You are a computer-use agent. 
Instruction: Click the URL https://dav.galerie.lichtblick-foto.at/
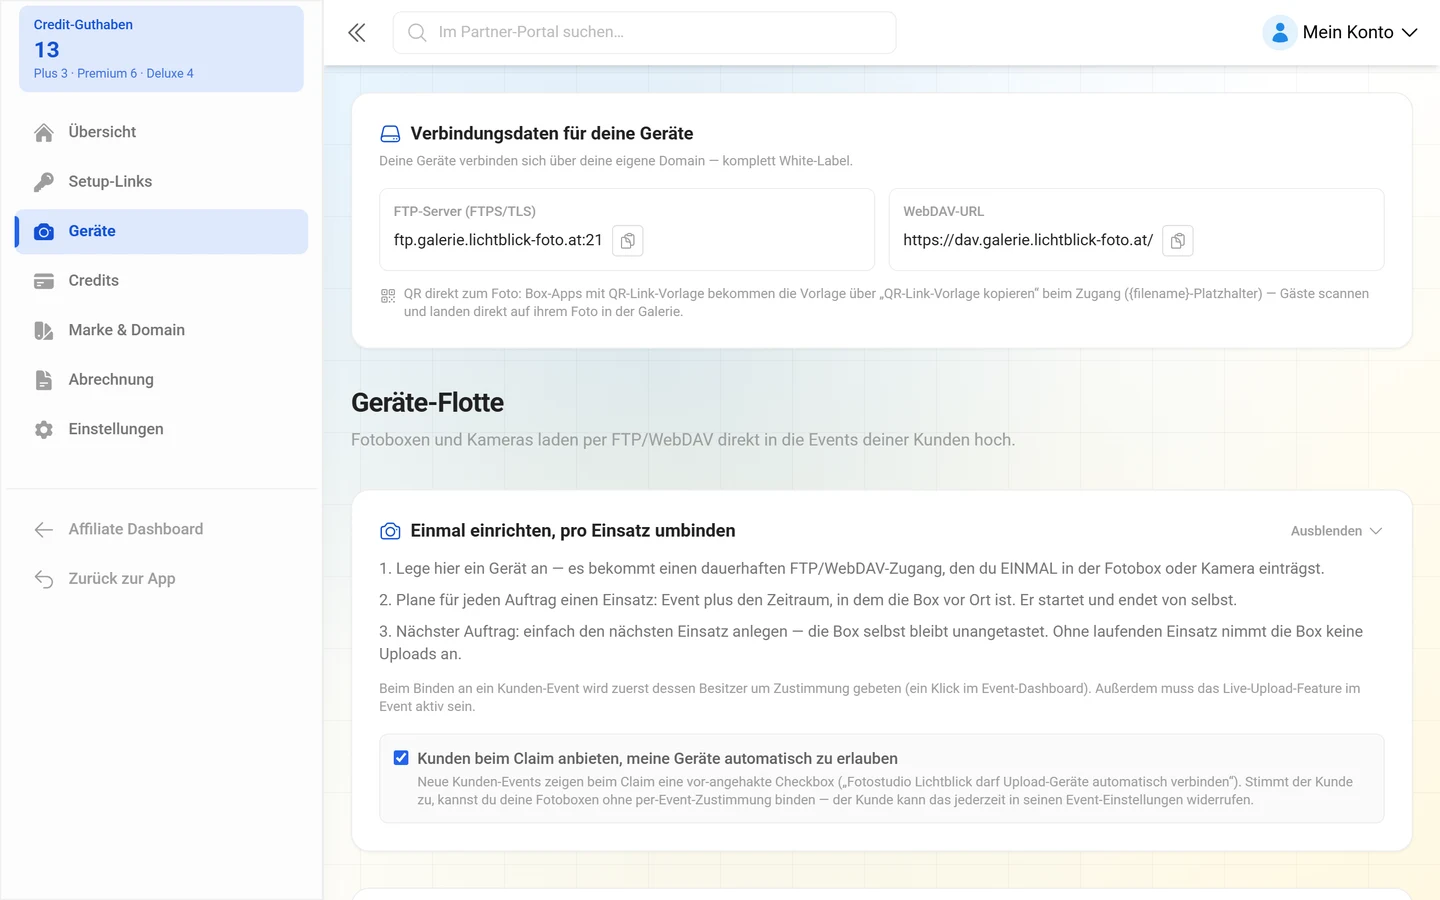[x=1028, y=240]
